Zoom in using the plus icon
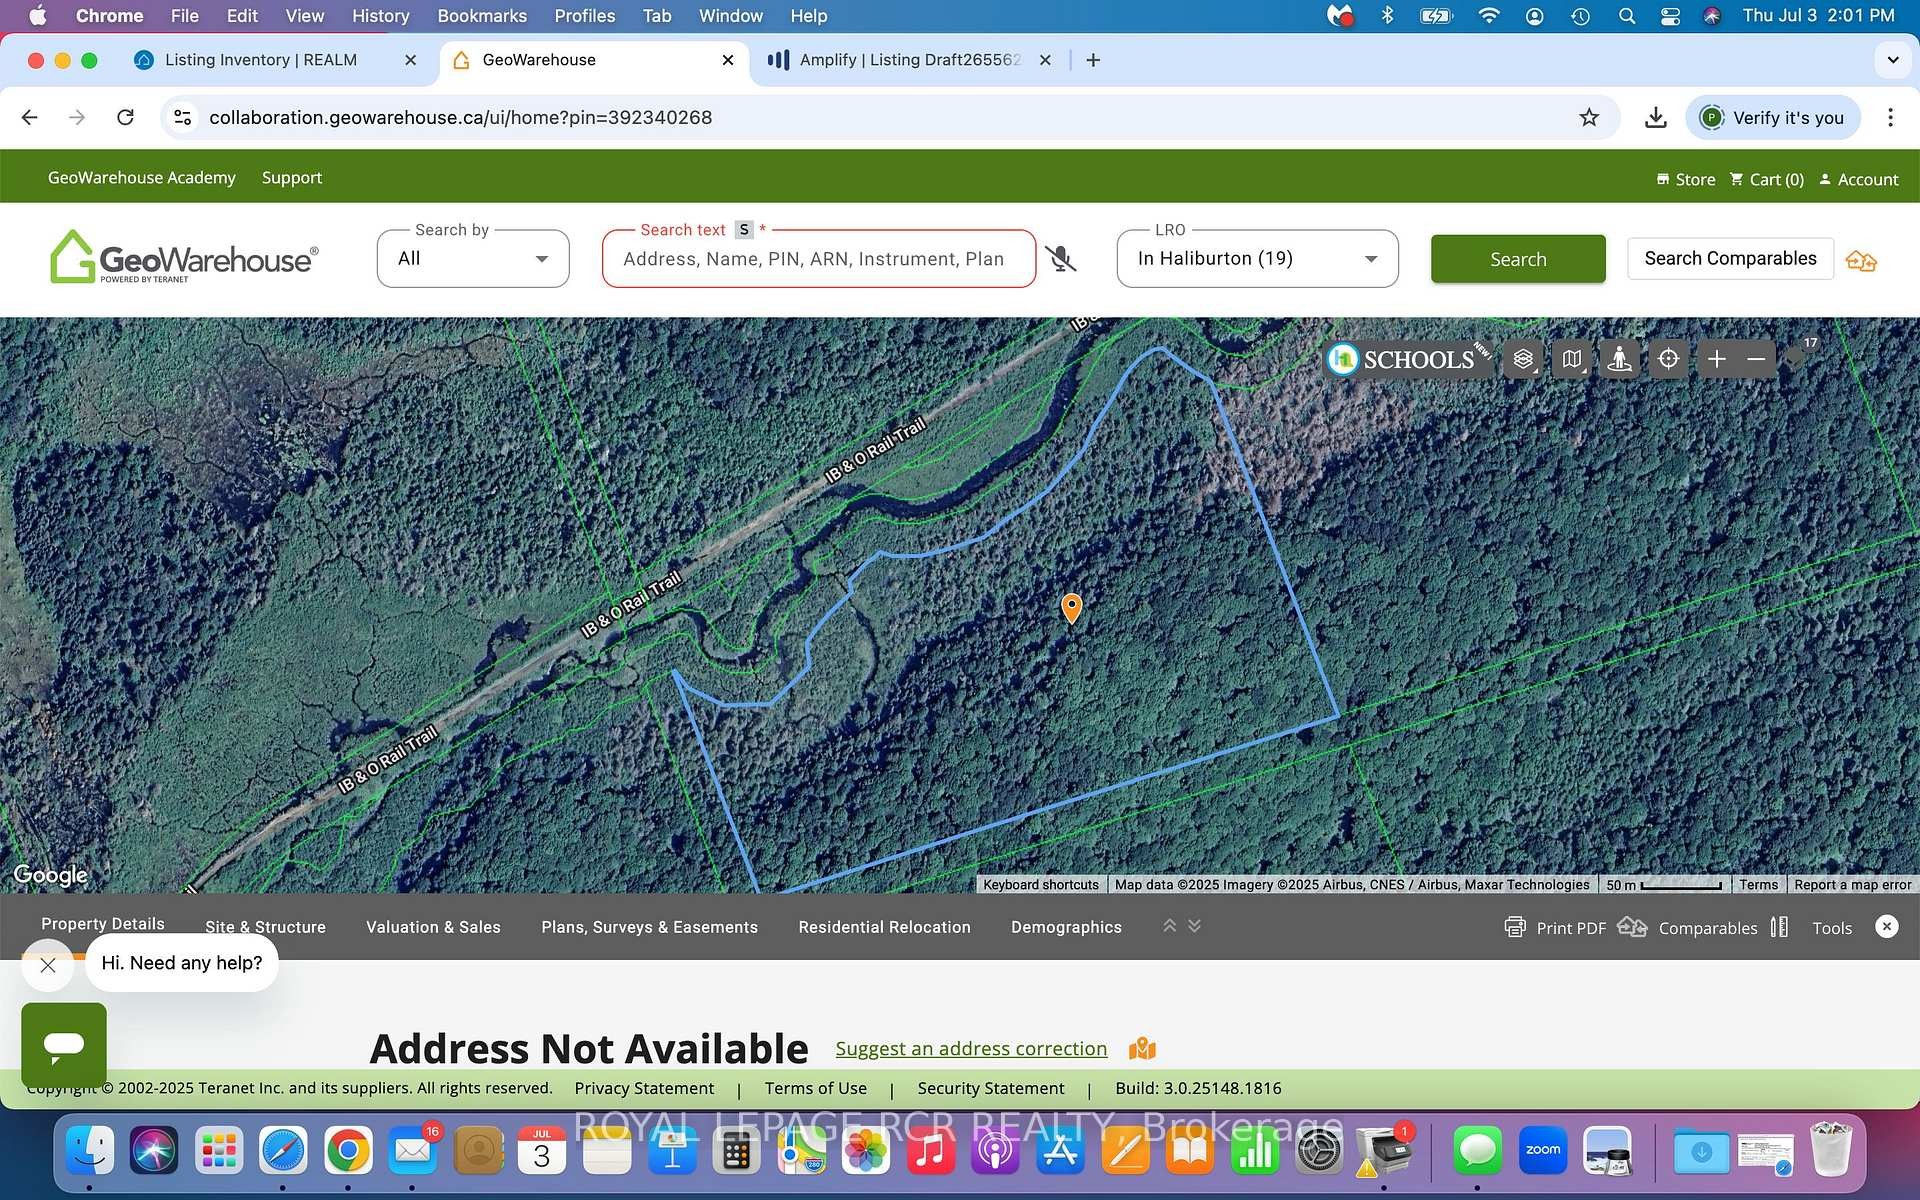The image size is (1920, 1200). pyautogui.click(x=1716, y=358)
